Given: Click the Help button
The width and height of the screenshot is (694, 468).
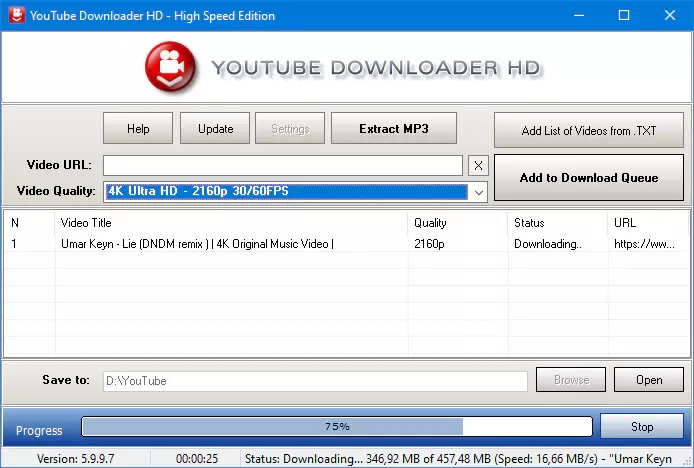Looking at the screenshot, I should pyautogui.click(x=138, y=128).
